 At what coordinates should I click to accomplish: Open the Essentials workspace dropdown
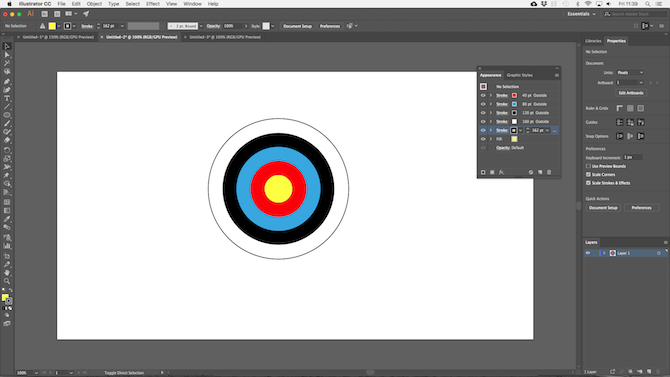(x=581, y=14)
